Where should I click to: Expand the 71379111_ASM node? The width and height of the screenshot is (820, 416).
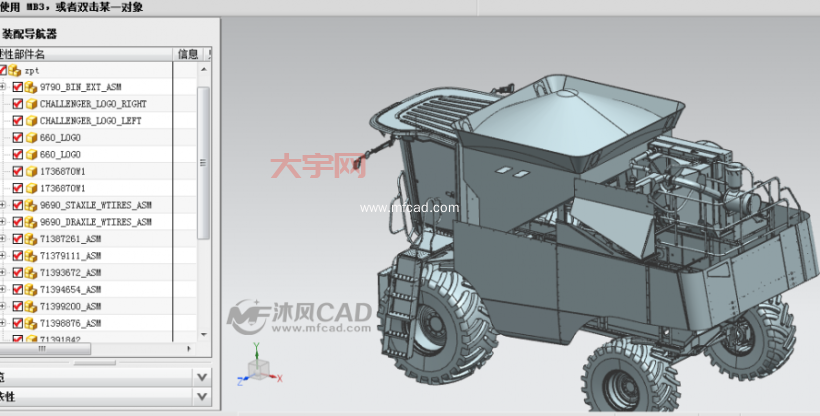[3, 256]
